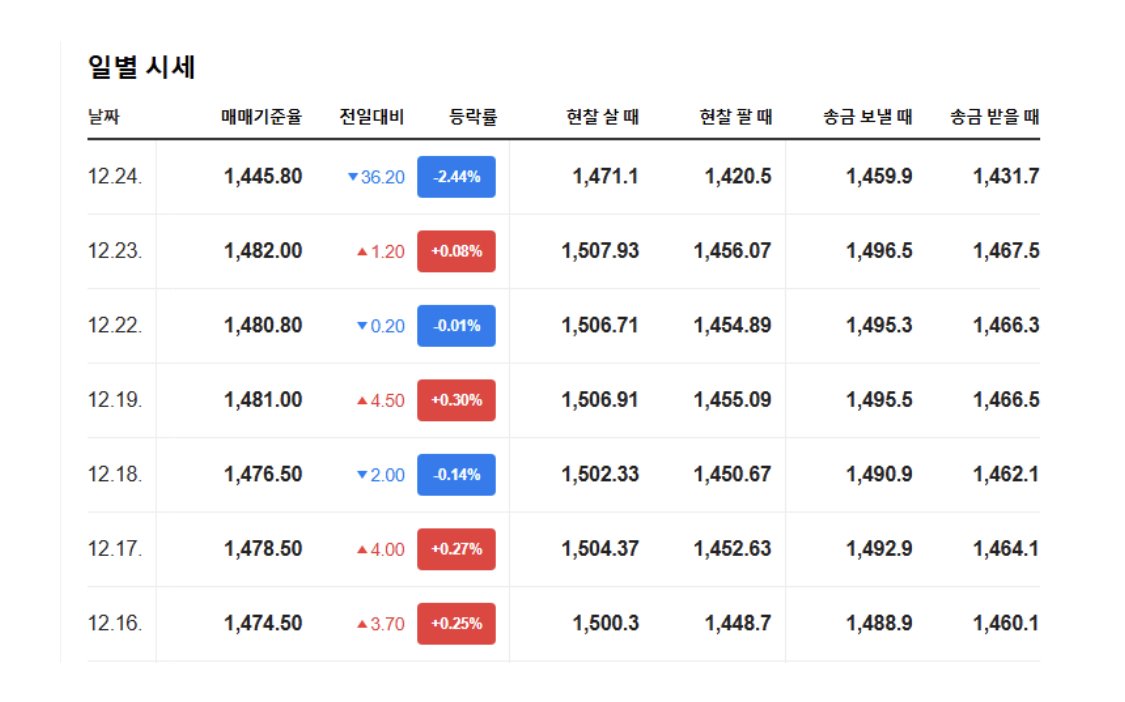Click the red up arrow beside 4.50
Screen dimensions: 1125x702
tap(362, 401)
